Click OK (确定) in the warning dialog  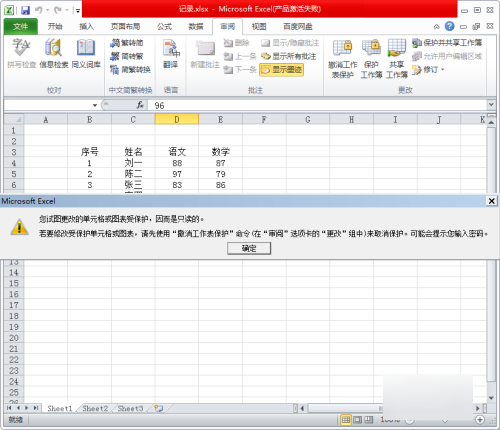[249, 248]
